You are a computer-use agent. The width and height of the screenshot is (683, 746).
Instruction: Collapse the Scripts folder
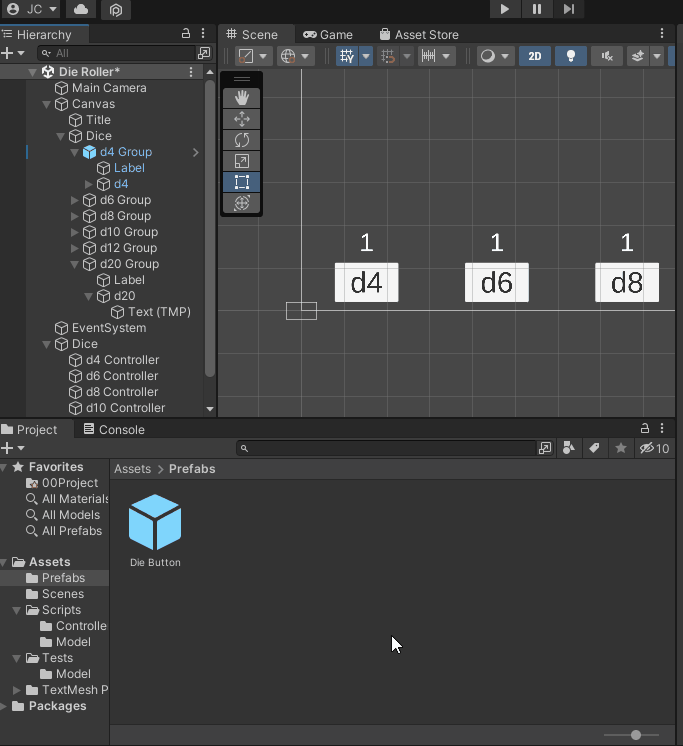[x=17, y=610]
